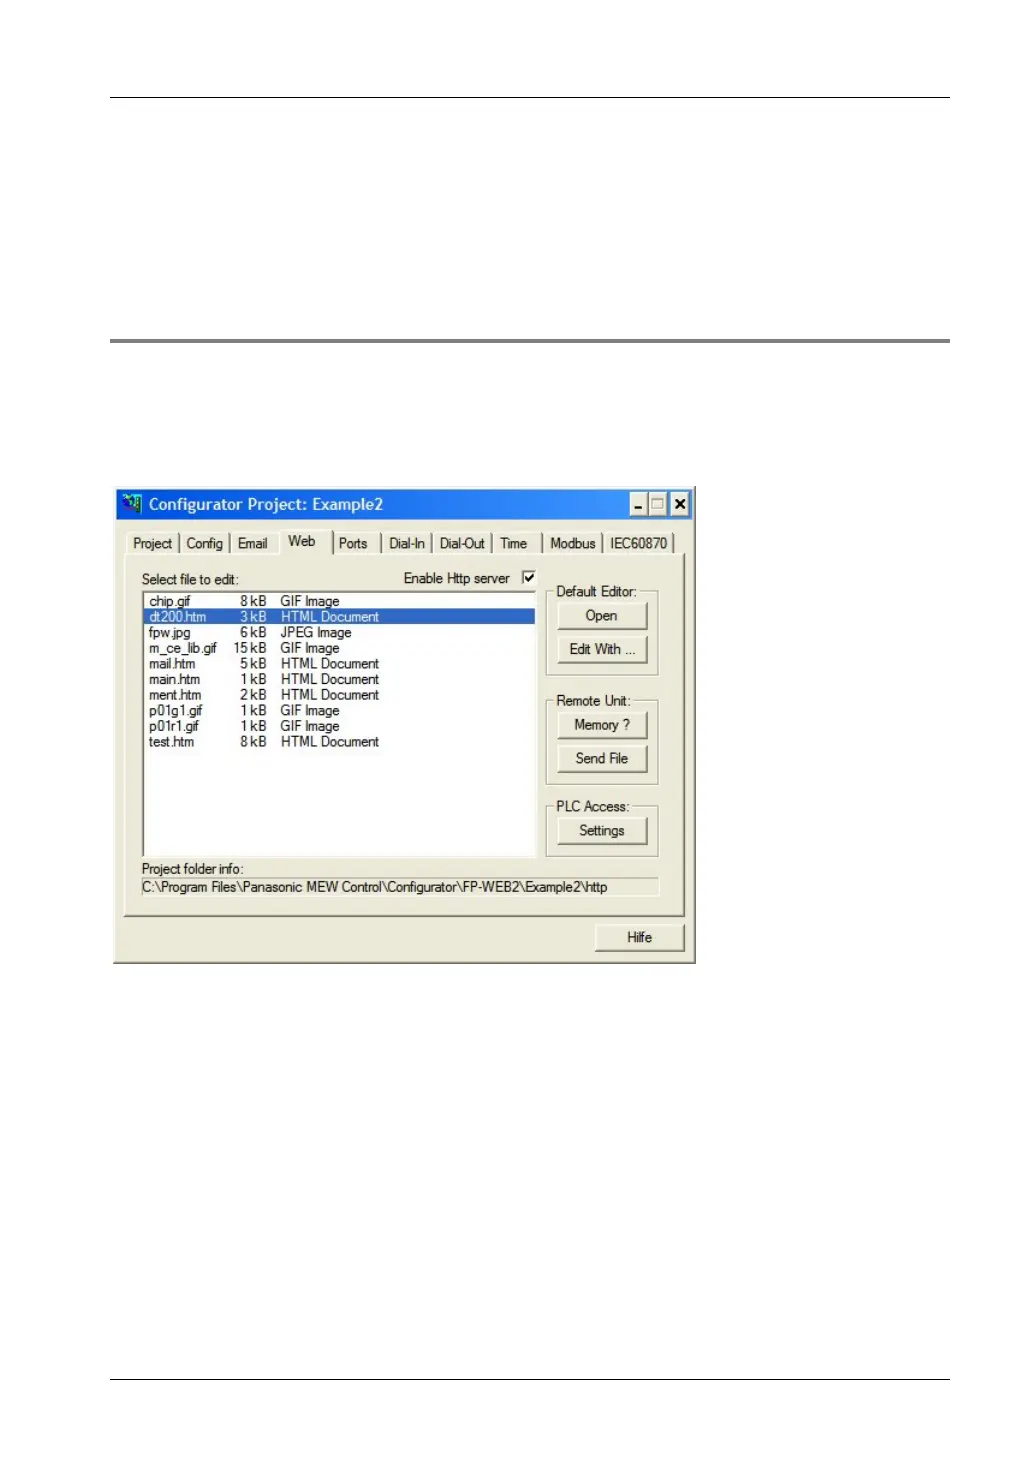This screenshot has width=1032, height=1458.
Task: Click the project folder path field
Action: pyautogui.click(x=400, y=887)
